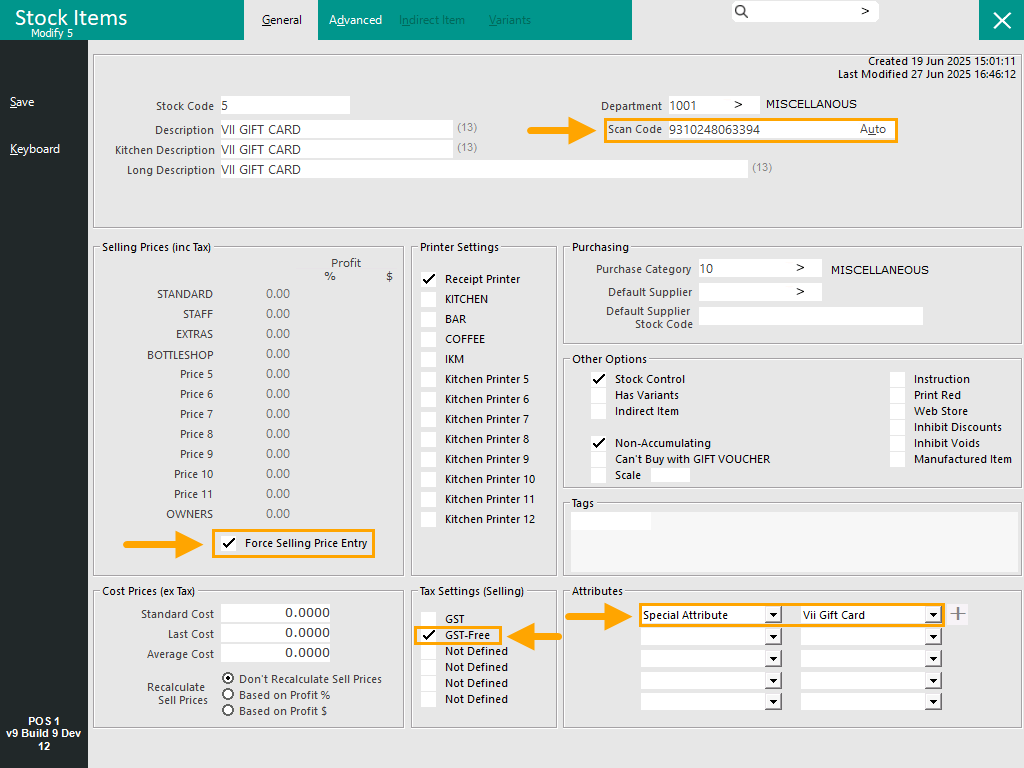Click the Purchase Category lookup arrow
The height and width of the screenshot is (768, 1024).
800,269
